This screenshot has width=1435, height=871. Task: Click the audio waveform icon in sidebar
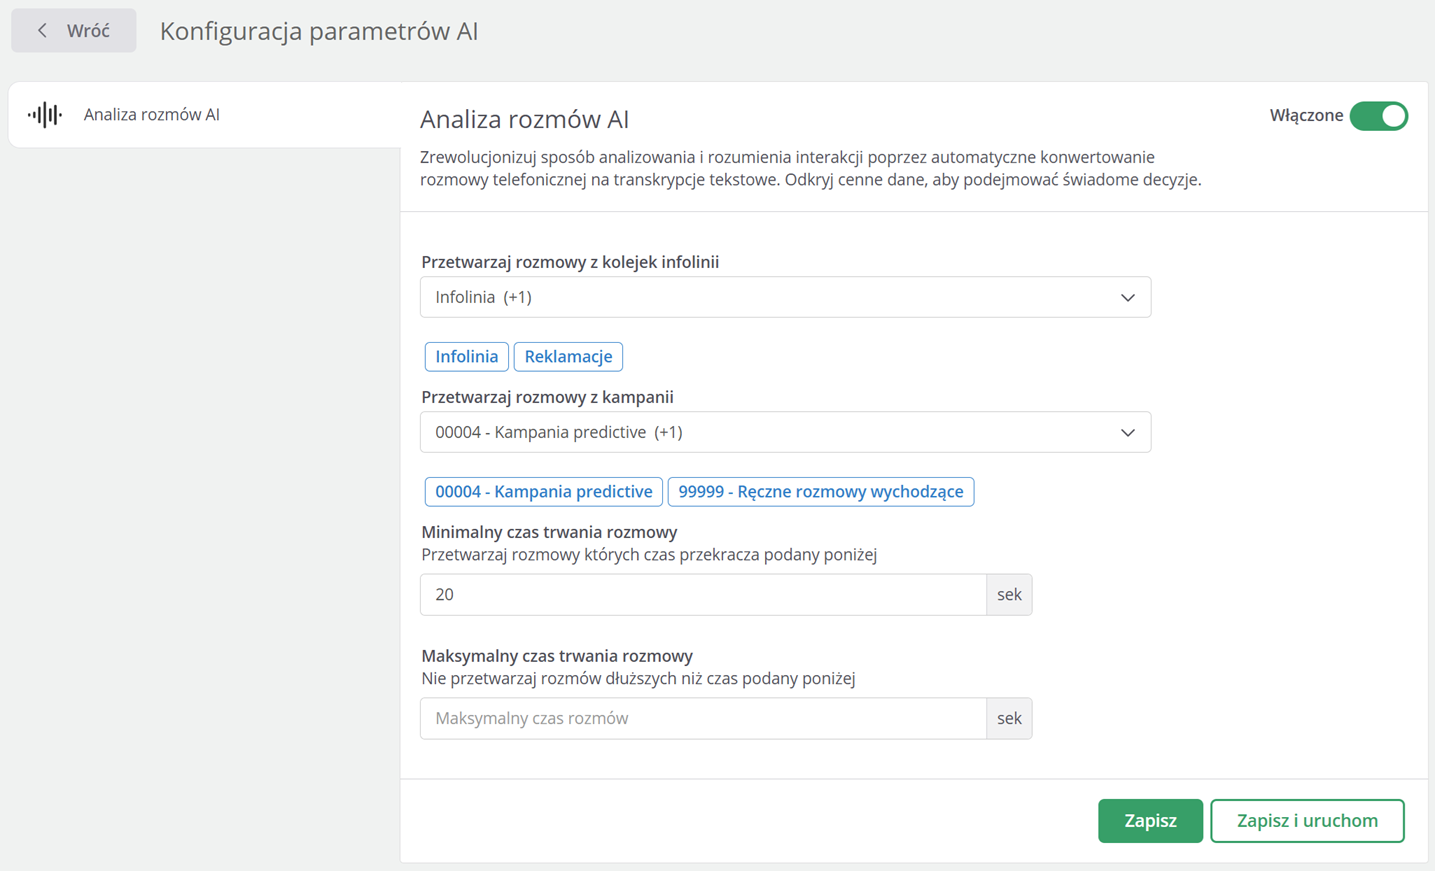tap(45, 115)
